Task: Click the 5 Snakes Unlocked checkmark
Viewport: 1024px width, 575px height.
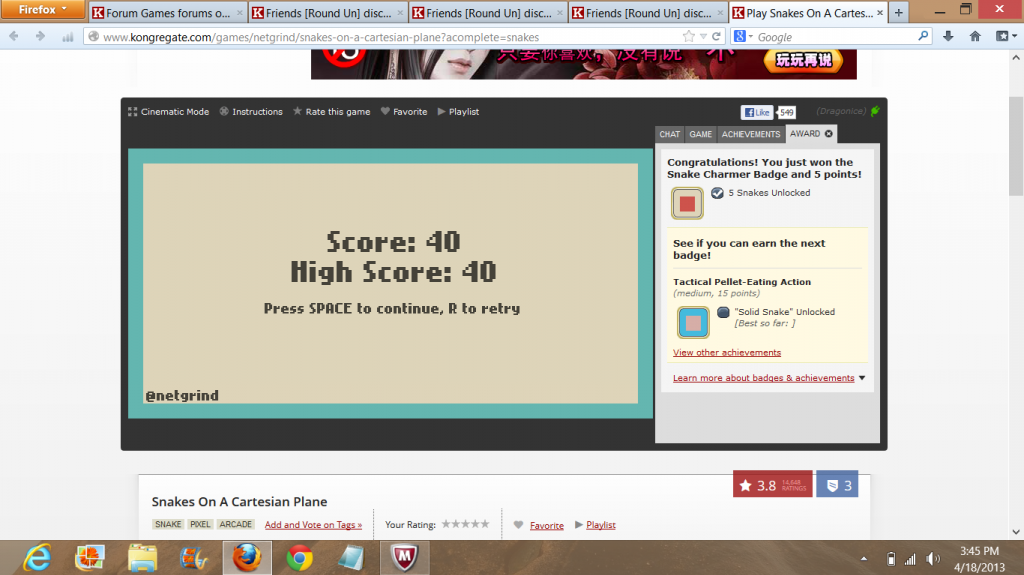Action: (x=717, y=193)
